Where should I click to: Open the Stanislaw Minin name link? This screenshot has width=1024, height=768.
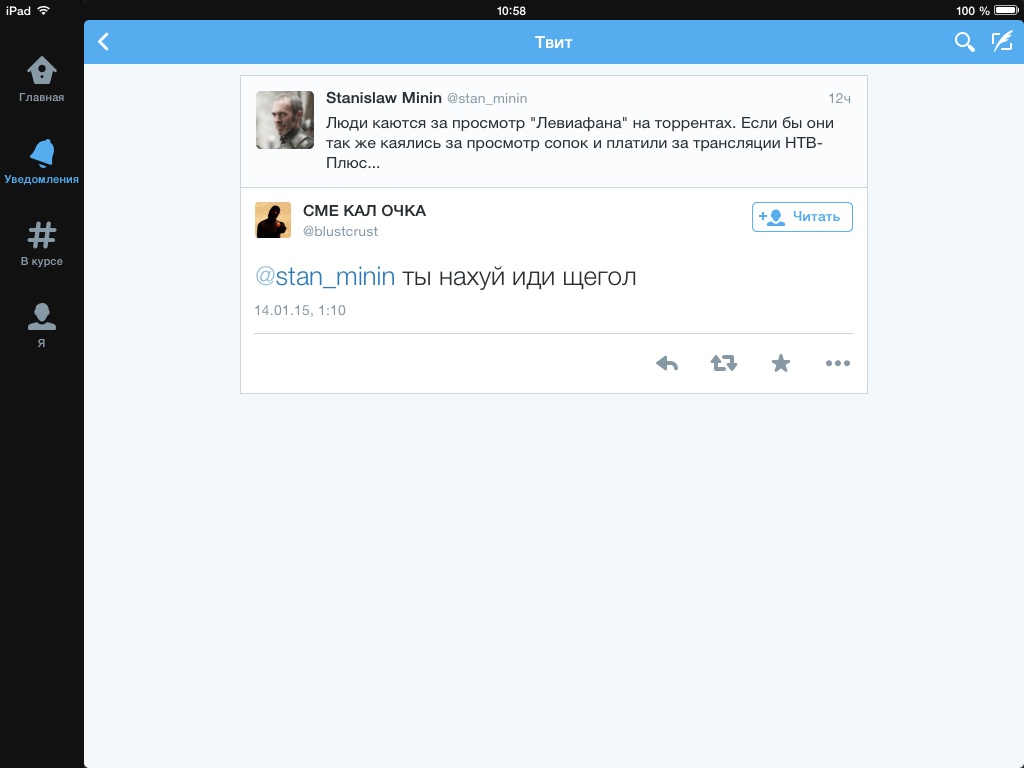coord(383,98)
